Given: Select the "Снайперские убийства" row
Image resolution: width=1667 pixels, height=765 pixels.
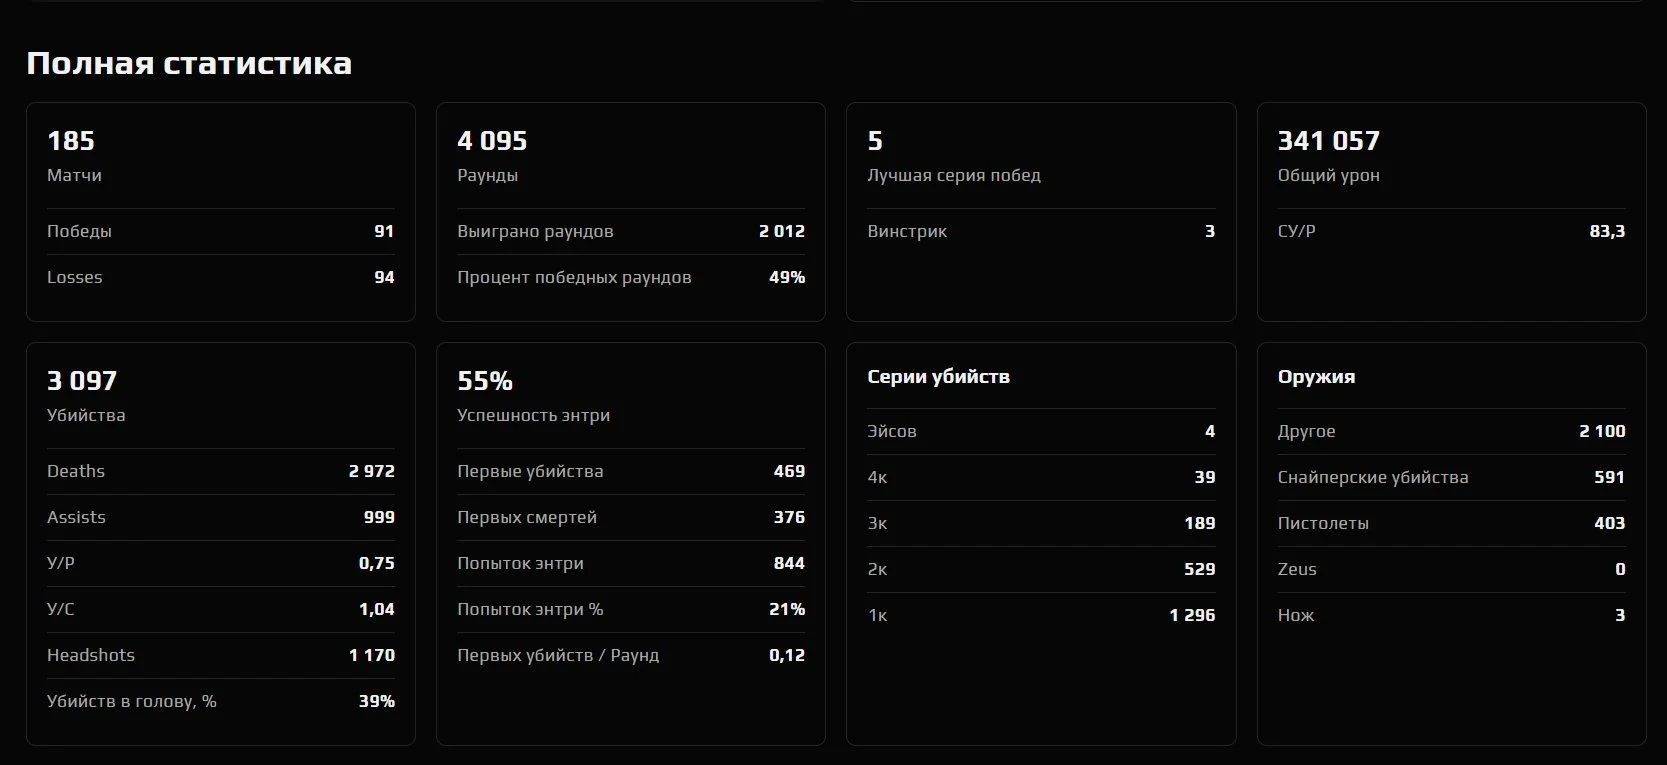Looking at the screenshot, I should [x=1450, y=477].
